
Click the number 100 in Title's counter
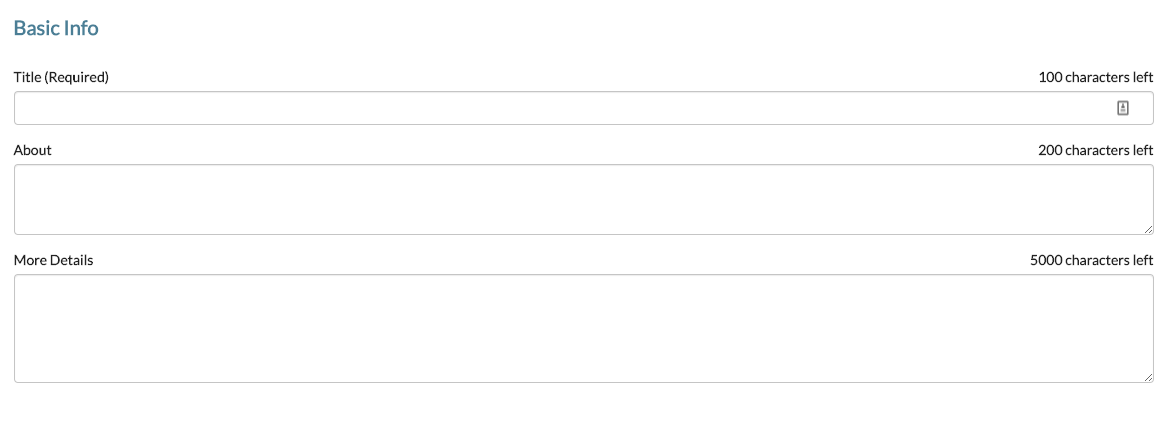pyautogui.click(x=1050, y=77)
